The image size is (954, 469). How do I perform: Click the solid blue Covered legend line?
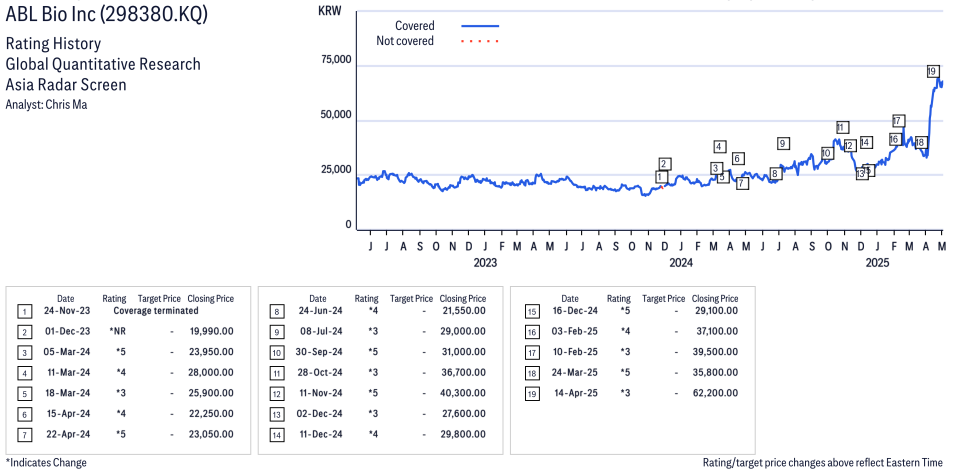pyautogui.click(x=480, y=26)
